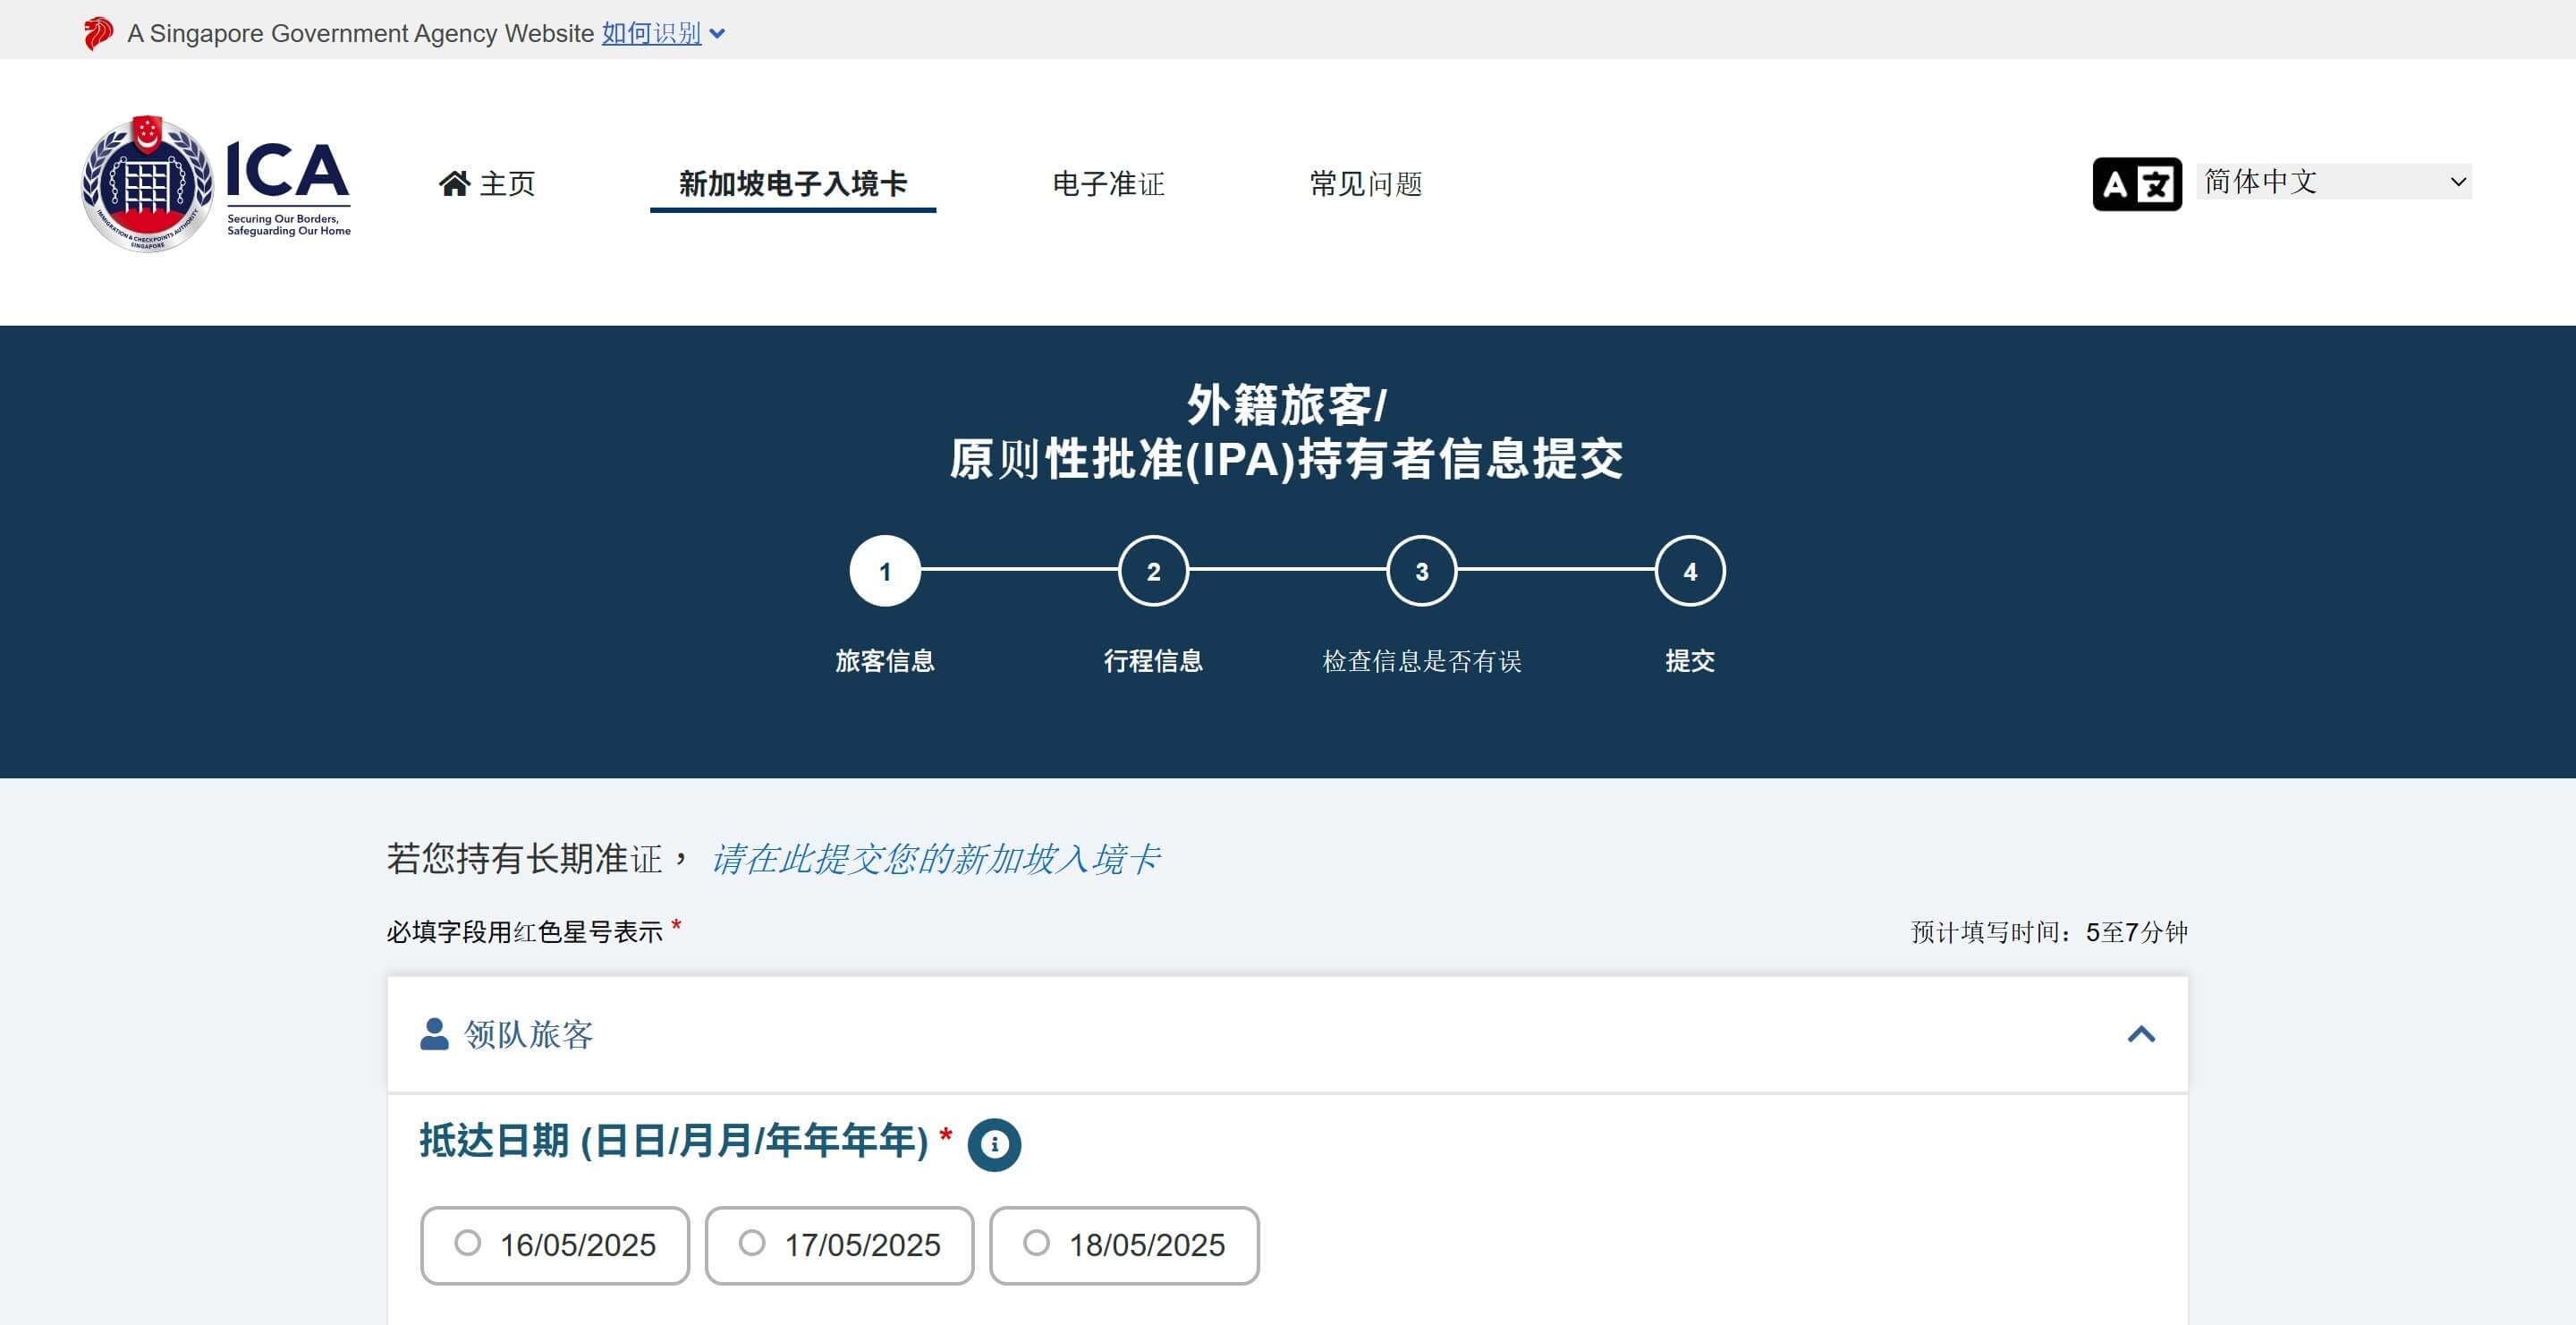
Task: Open the 新加坡电子入境卡 tab
Action: tap(792, 184)
